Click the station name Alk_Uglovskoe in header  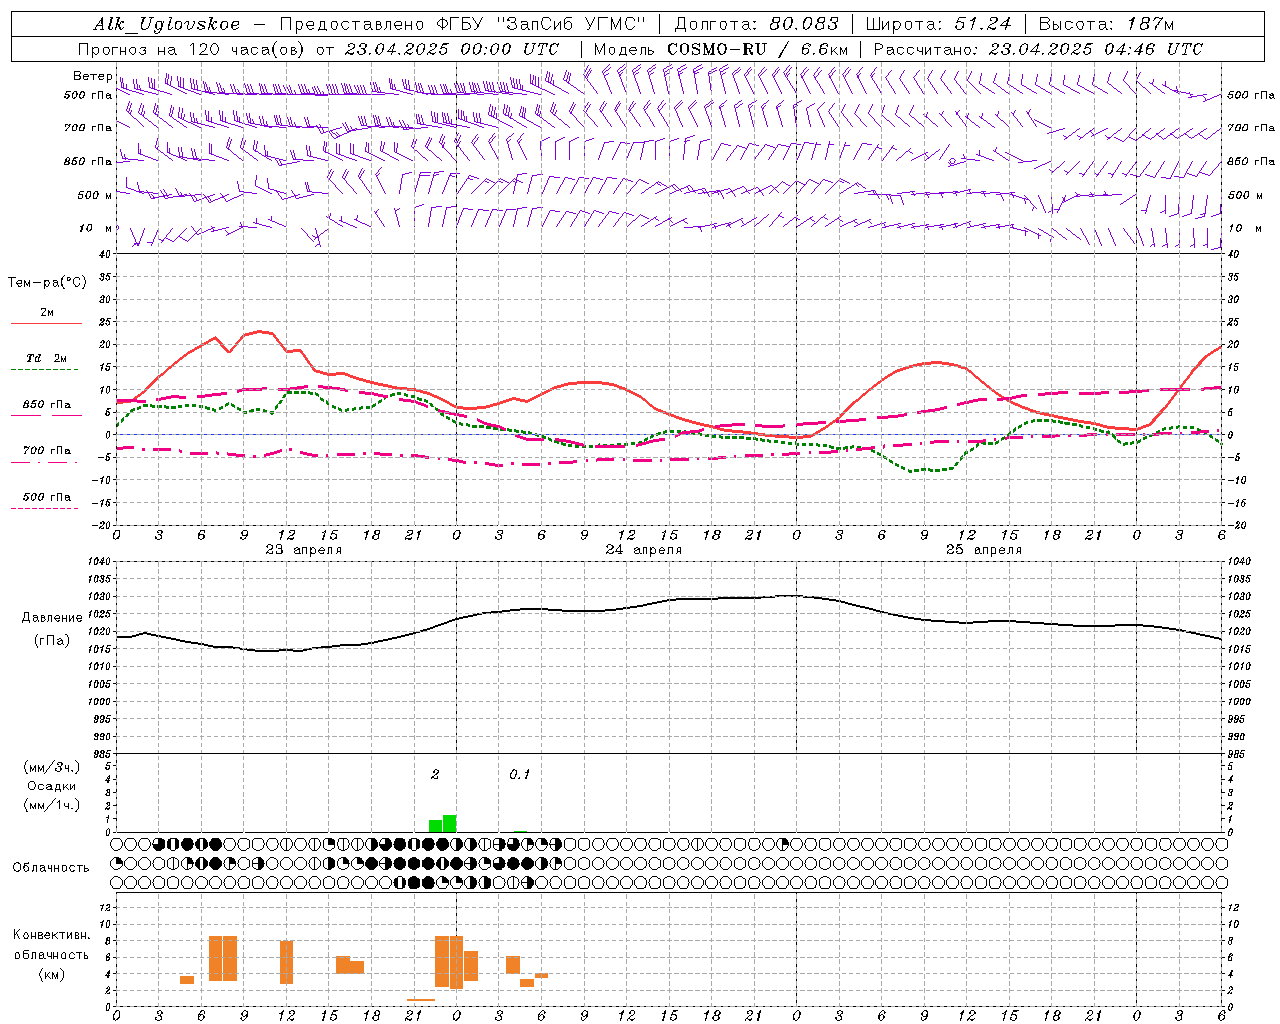[x=167, y=24]
